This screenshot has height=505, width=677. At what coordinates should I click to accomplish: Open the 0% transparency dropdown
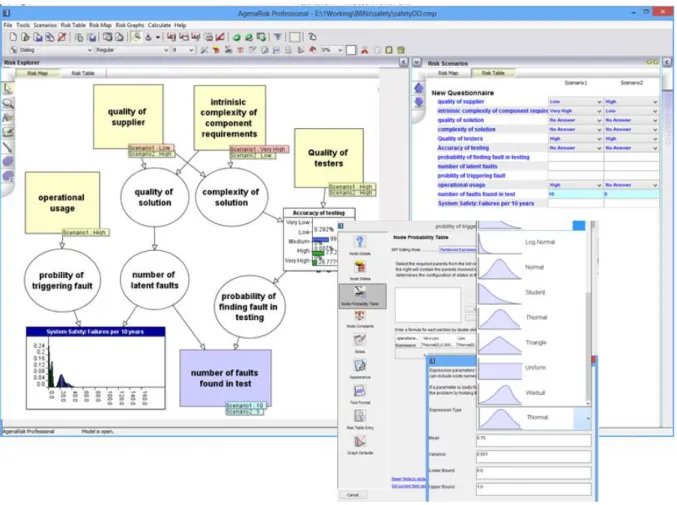pyautogui.click(x=332, y=50)
